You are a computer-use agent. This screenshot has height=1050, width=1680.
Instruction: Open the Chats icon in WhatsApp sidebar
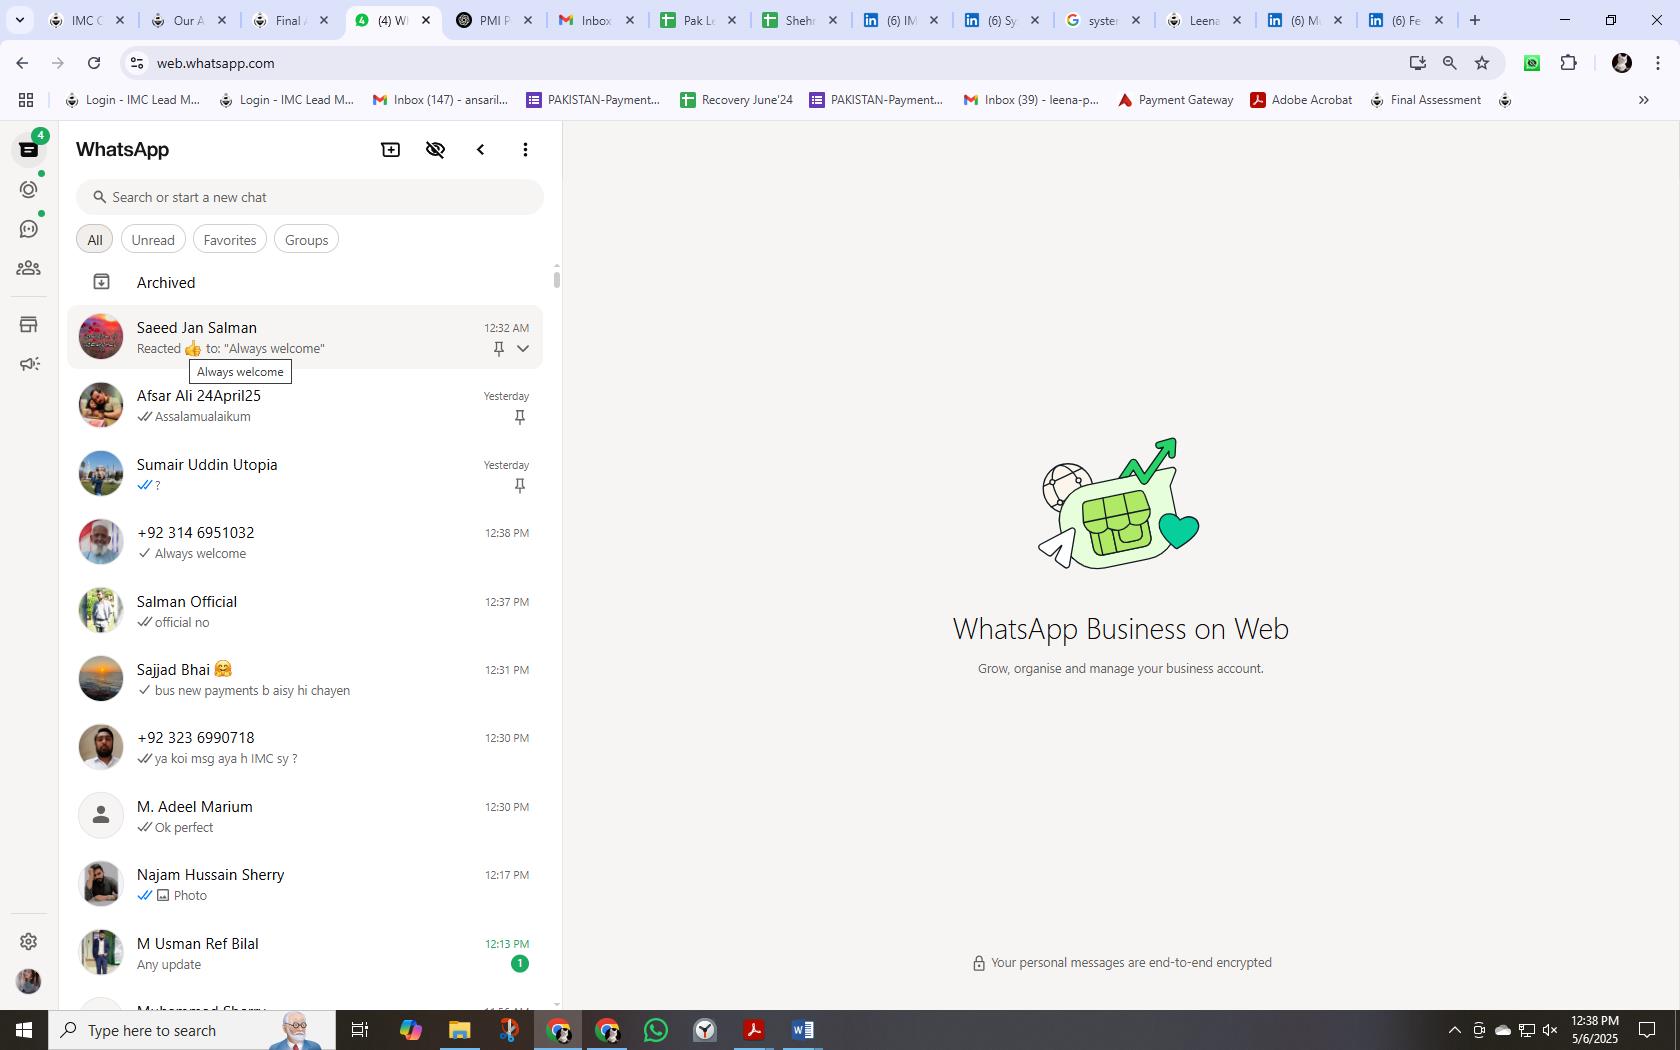29,149
